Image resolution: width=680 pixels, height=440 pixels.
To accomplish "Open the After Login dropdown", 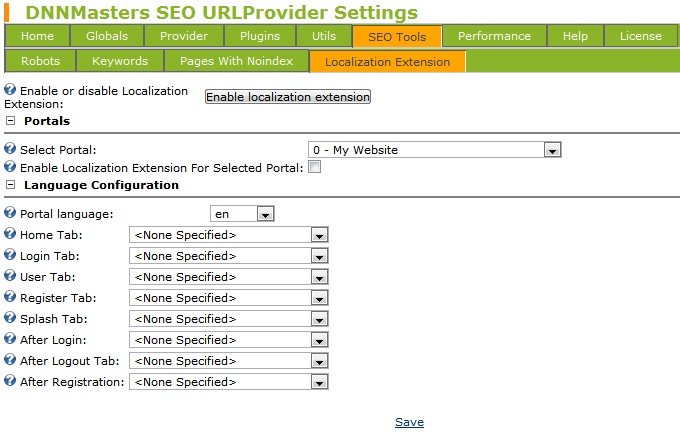I will point(229,340).
